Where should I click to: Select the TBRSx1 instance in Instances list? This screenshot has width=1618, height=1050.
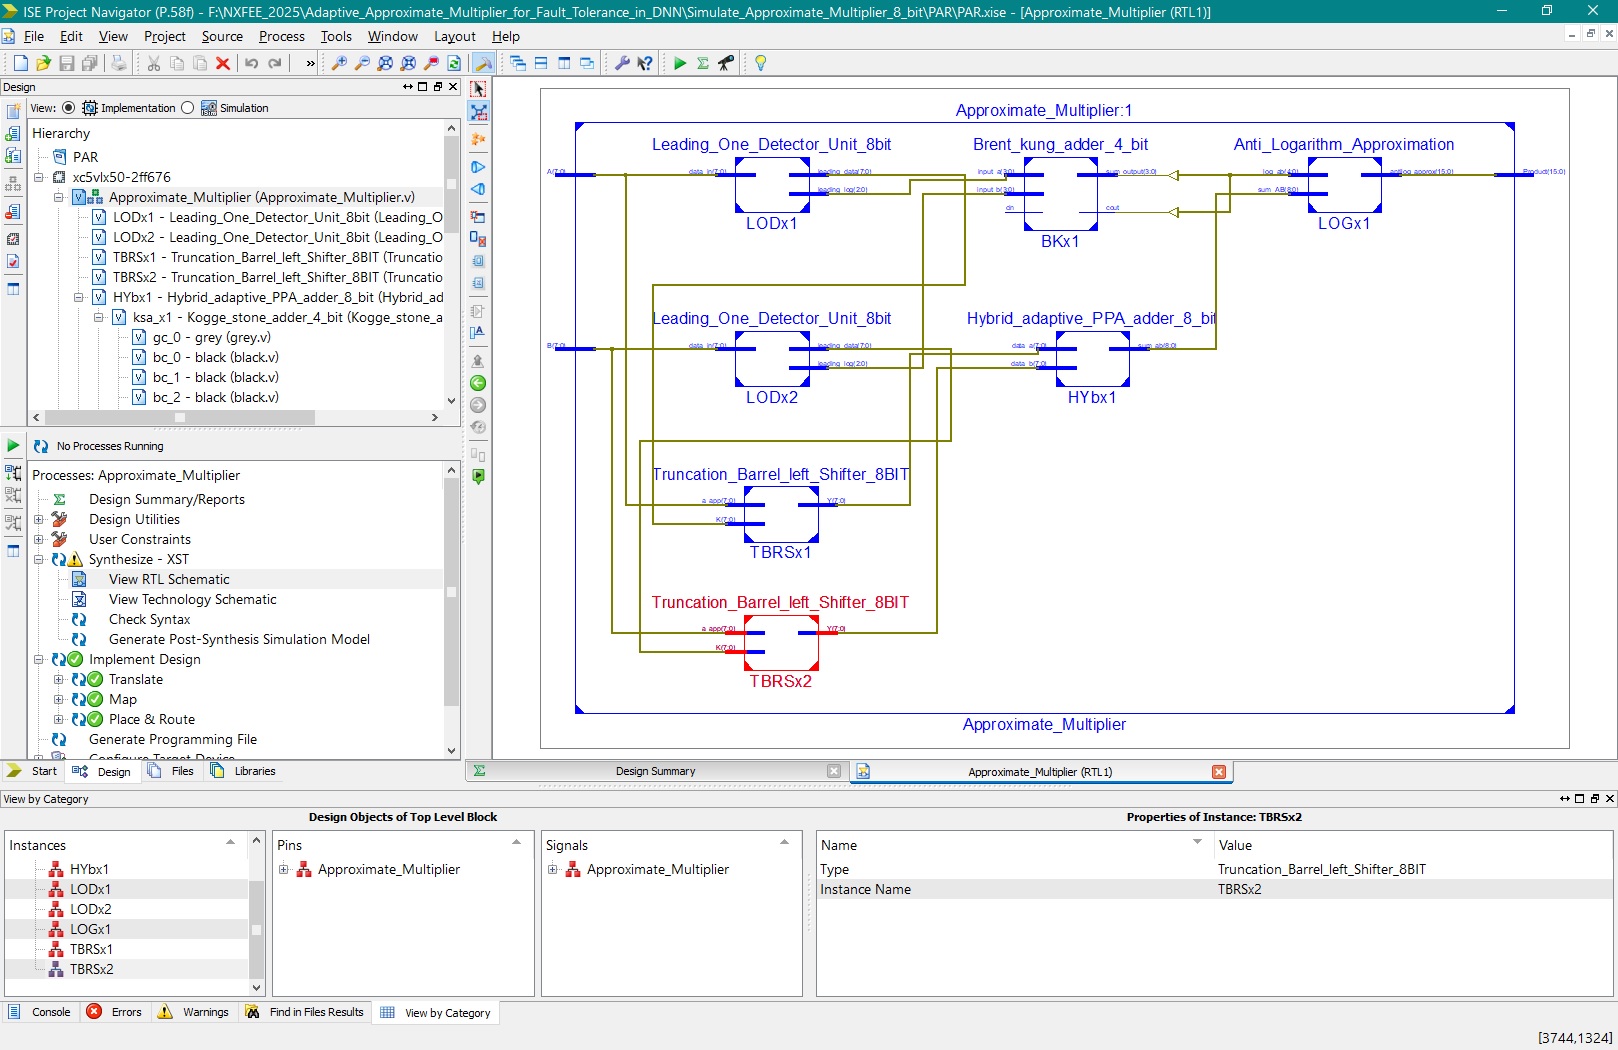(x=91, y=949)
